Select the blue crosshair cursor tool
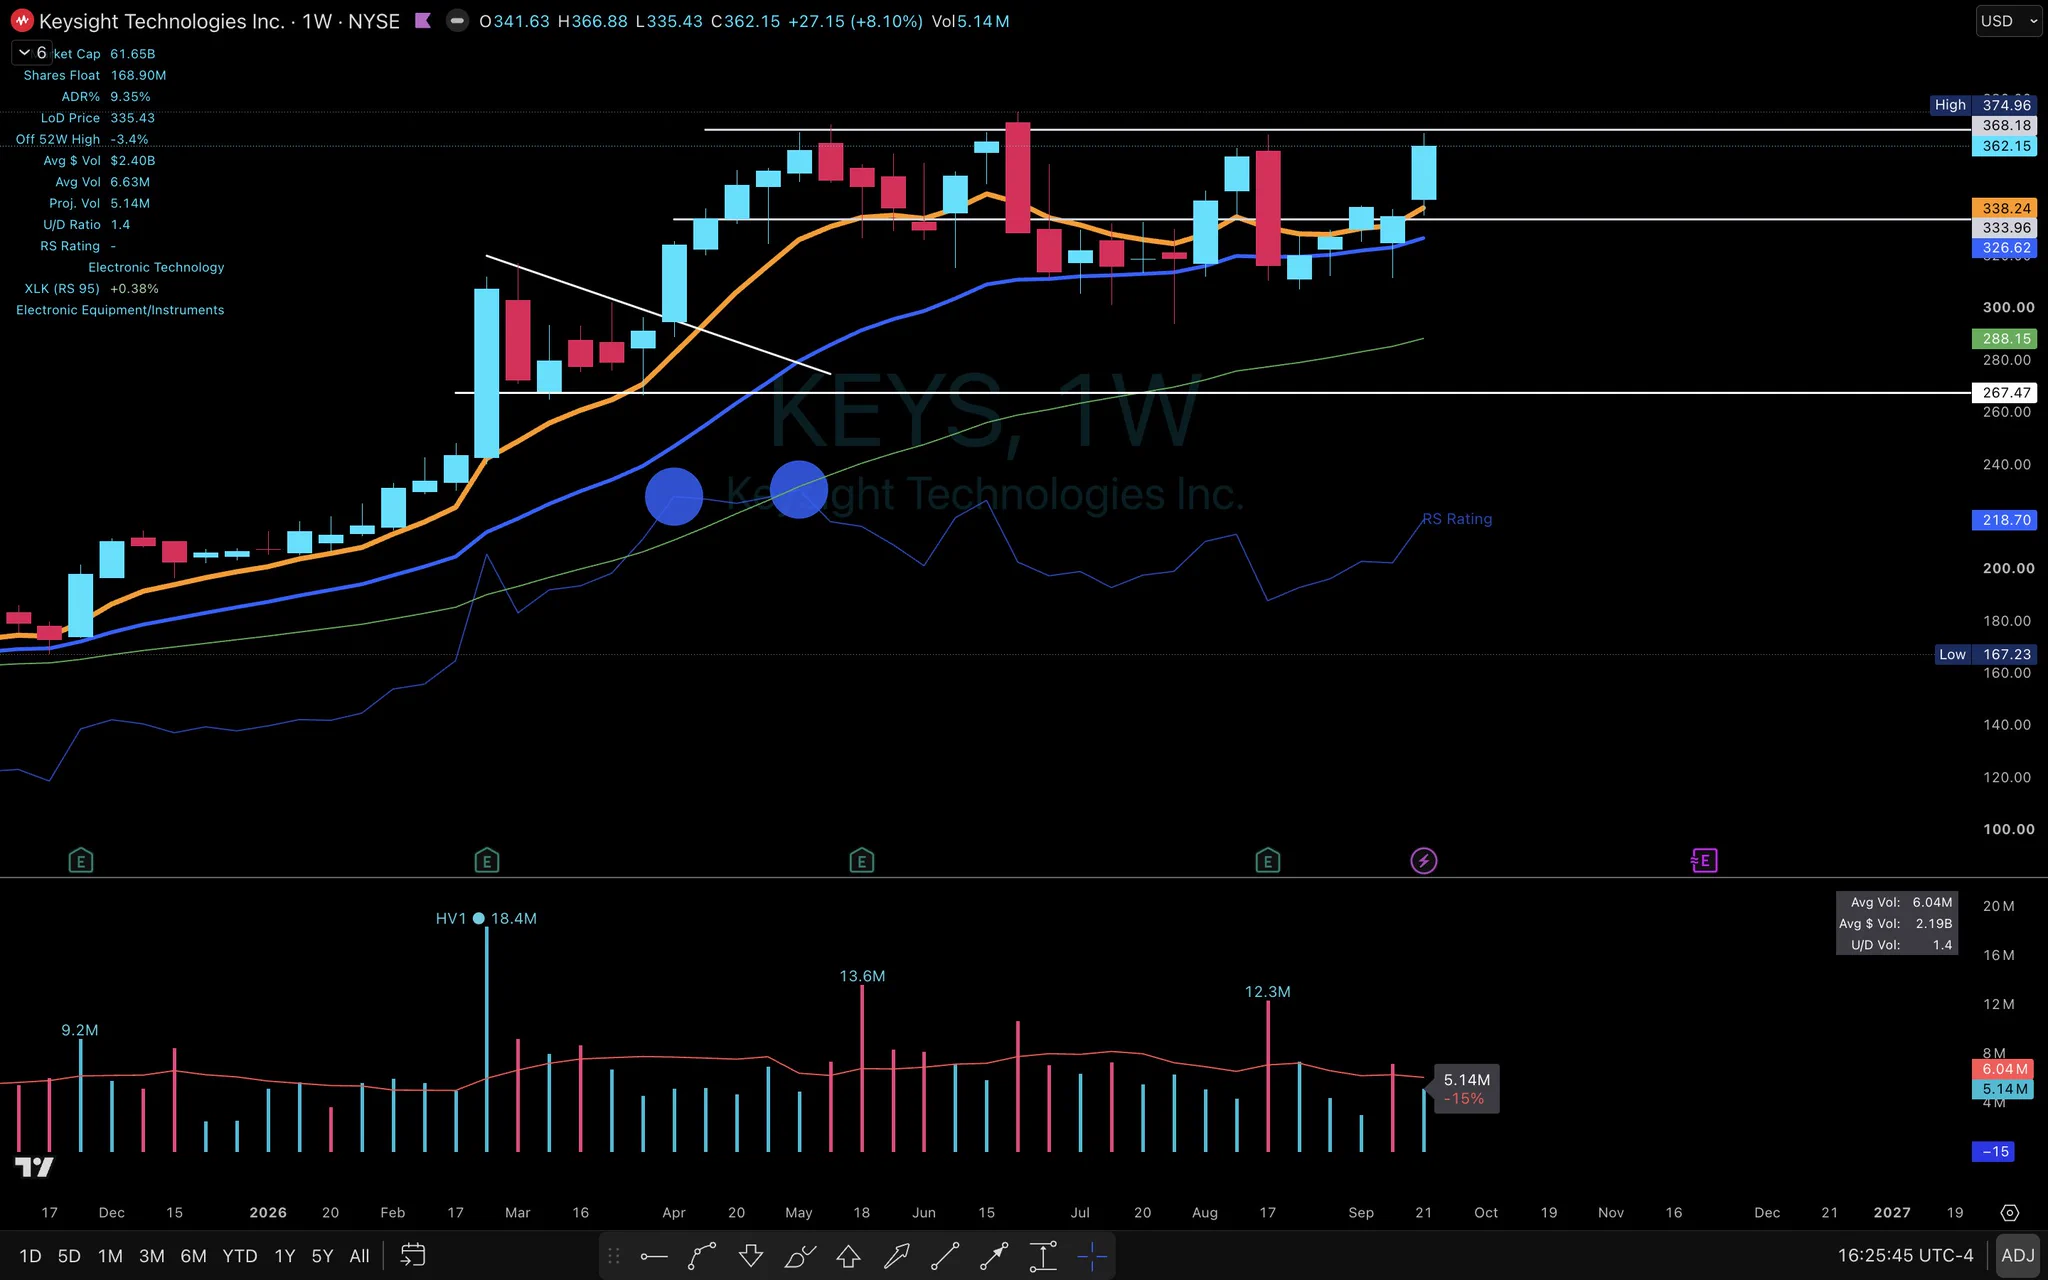The height and width of the screenshot is (1280, 2048). (x=1092, y=1256)
